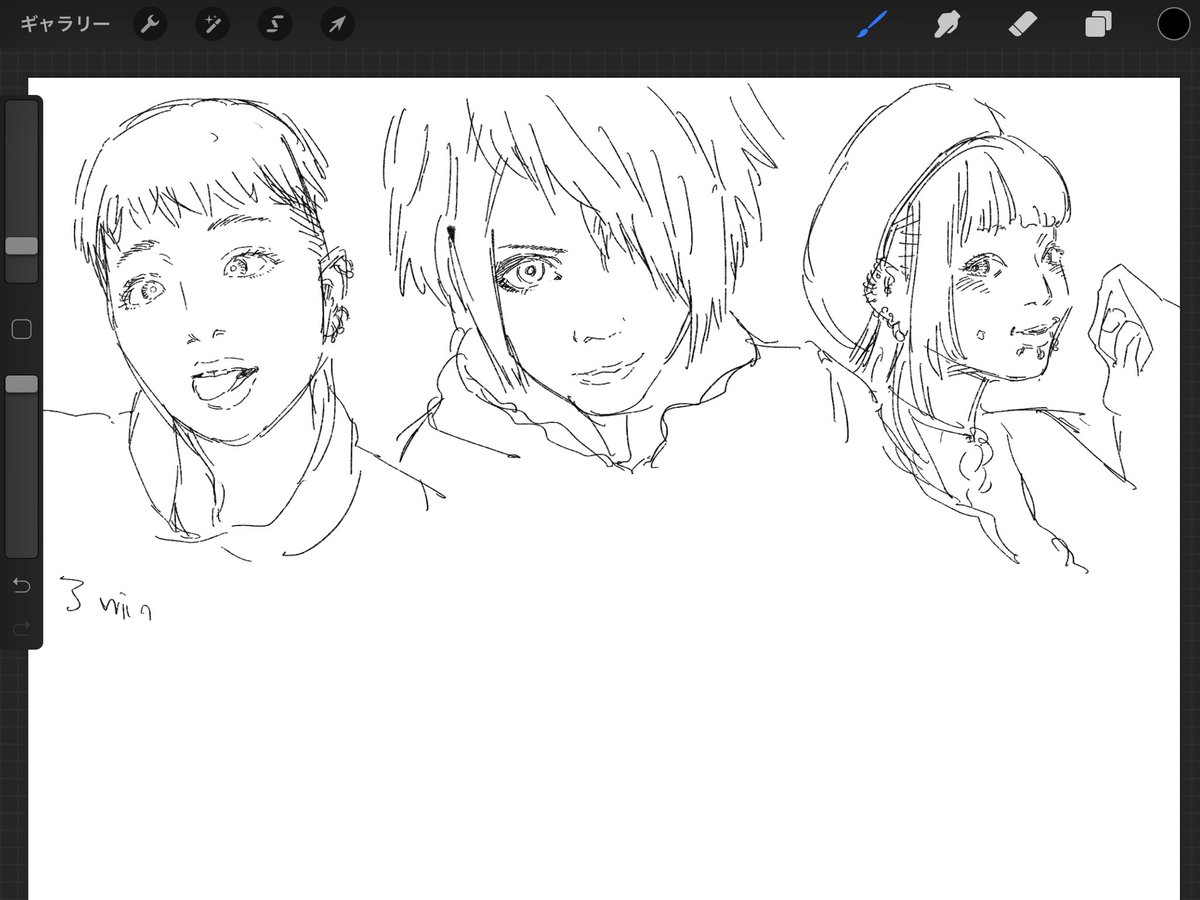The image size is (1200, 900).
Task: Redo the last undone stroke
Action: 22,628
